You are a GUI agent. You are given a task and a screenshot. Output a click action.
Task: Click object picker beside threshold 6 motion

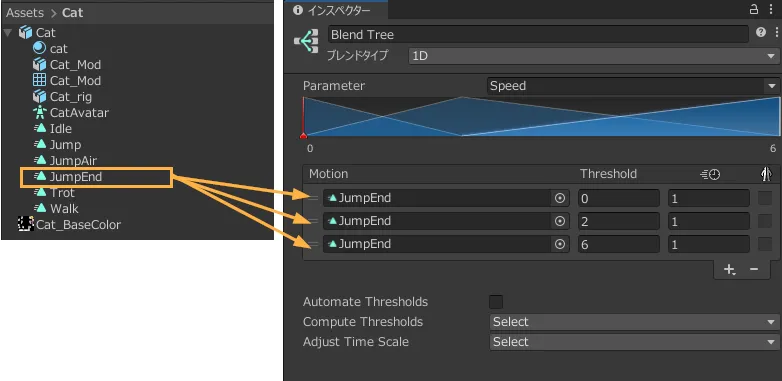pos(560,244)
